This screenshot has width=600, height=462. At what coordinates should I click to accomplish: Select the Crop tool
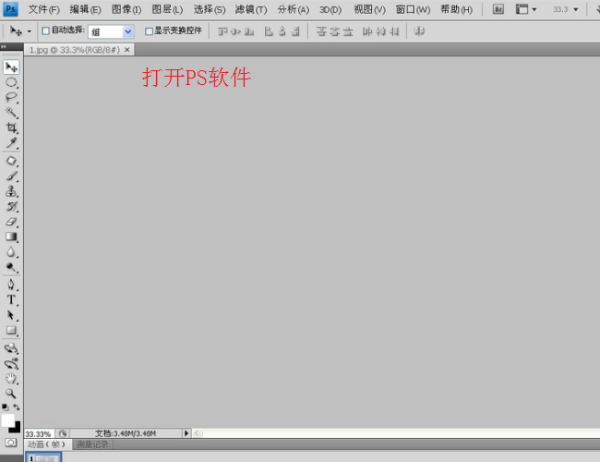tap(11, 128)
